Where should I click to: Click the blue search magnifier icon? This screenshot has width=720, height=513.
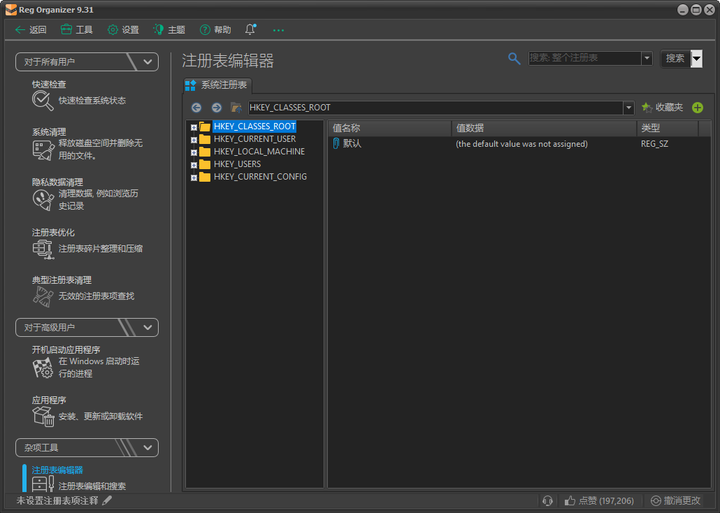(514, 58)
